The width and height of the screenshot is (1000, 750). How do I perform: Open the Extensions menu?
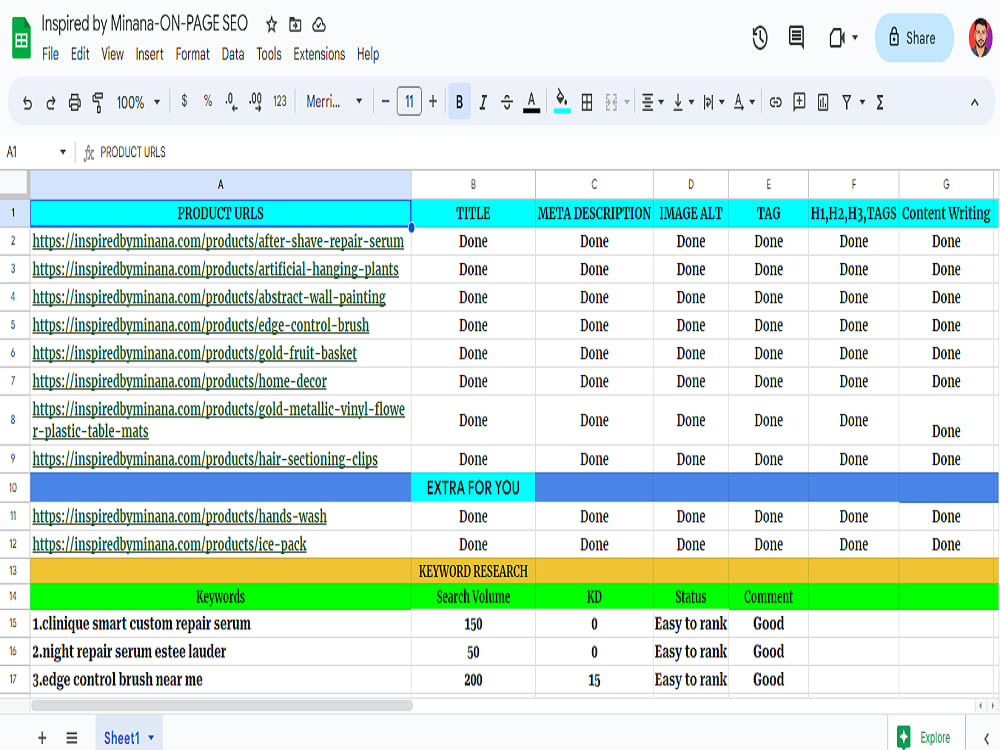point(319,54)
